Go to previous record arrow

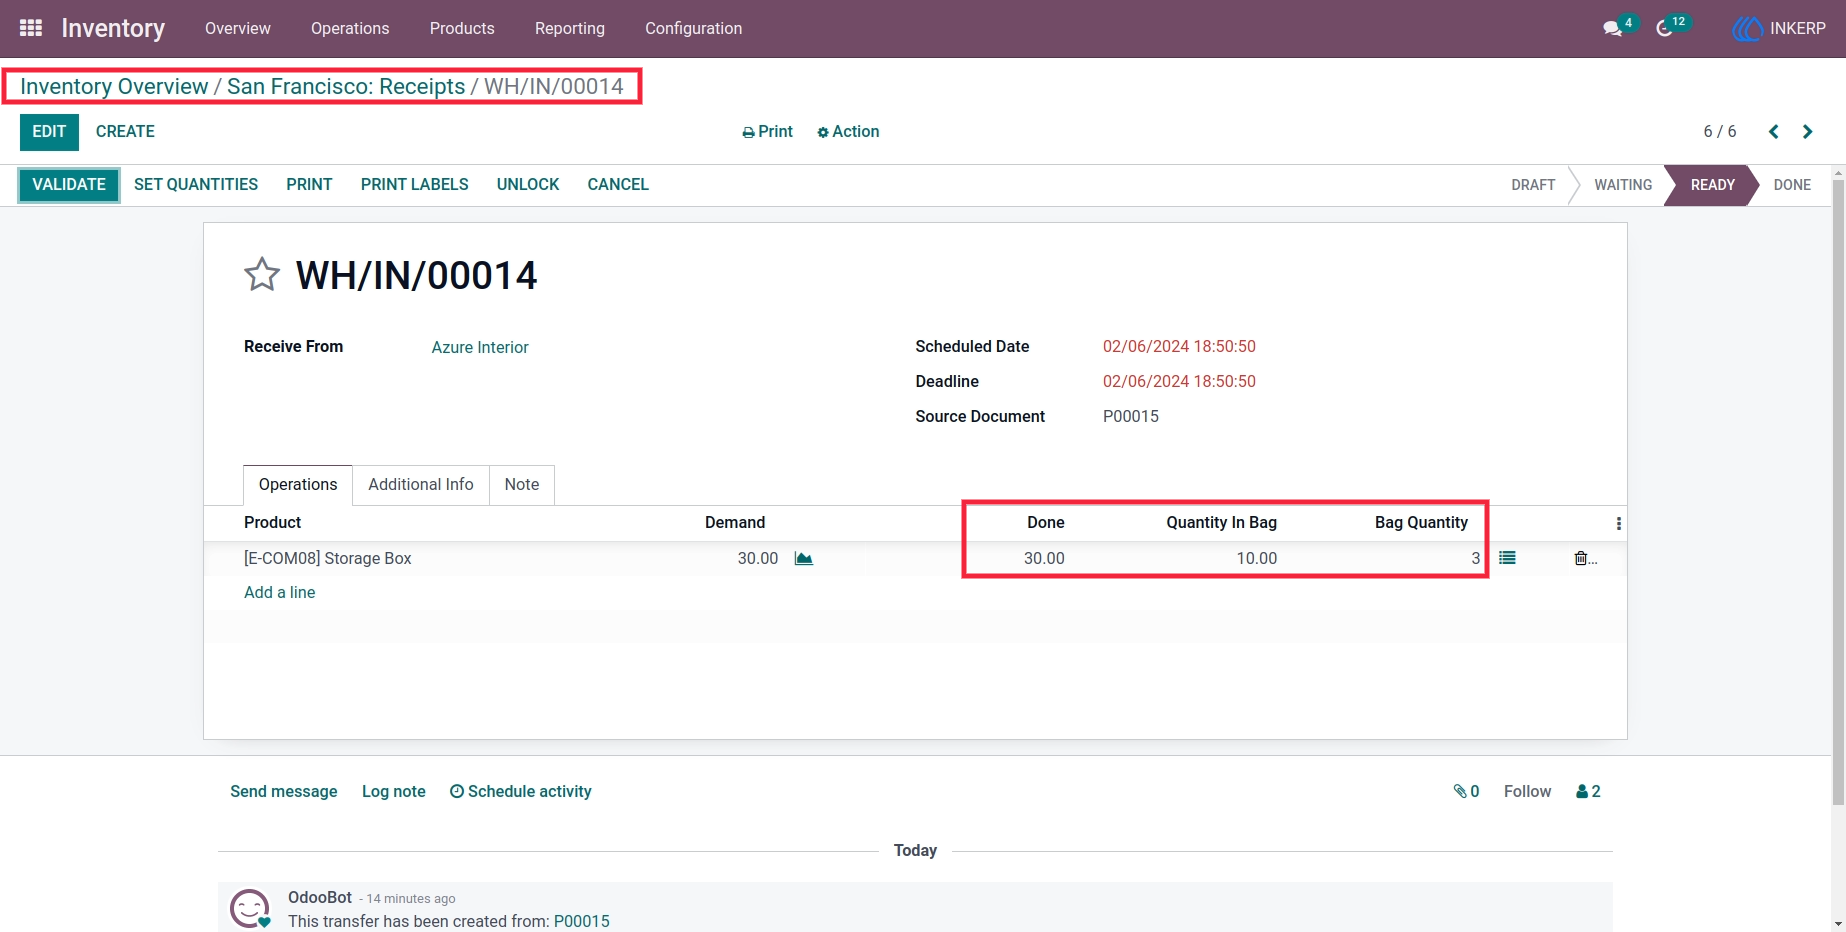pyautogui.click(x=1773, y=132)
